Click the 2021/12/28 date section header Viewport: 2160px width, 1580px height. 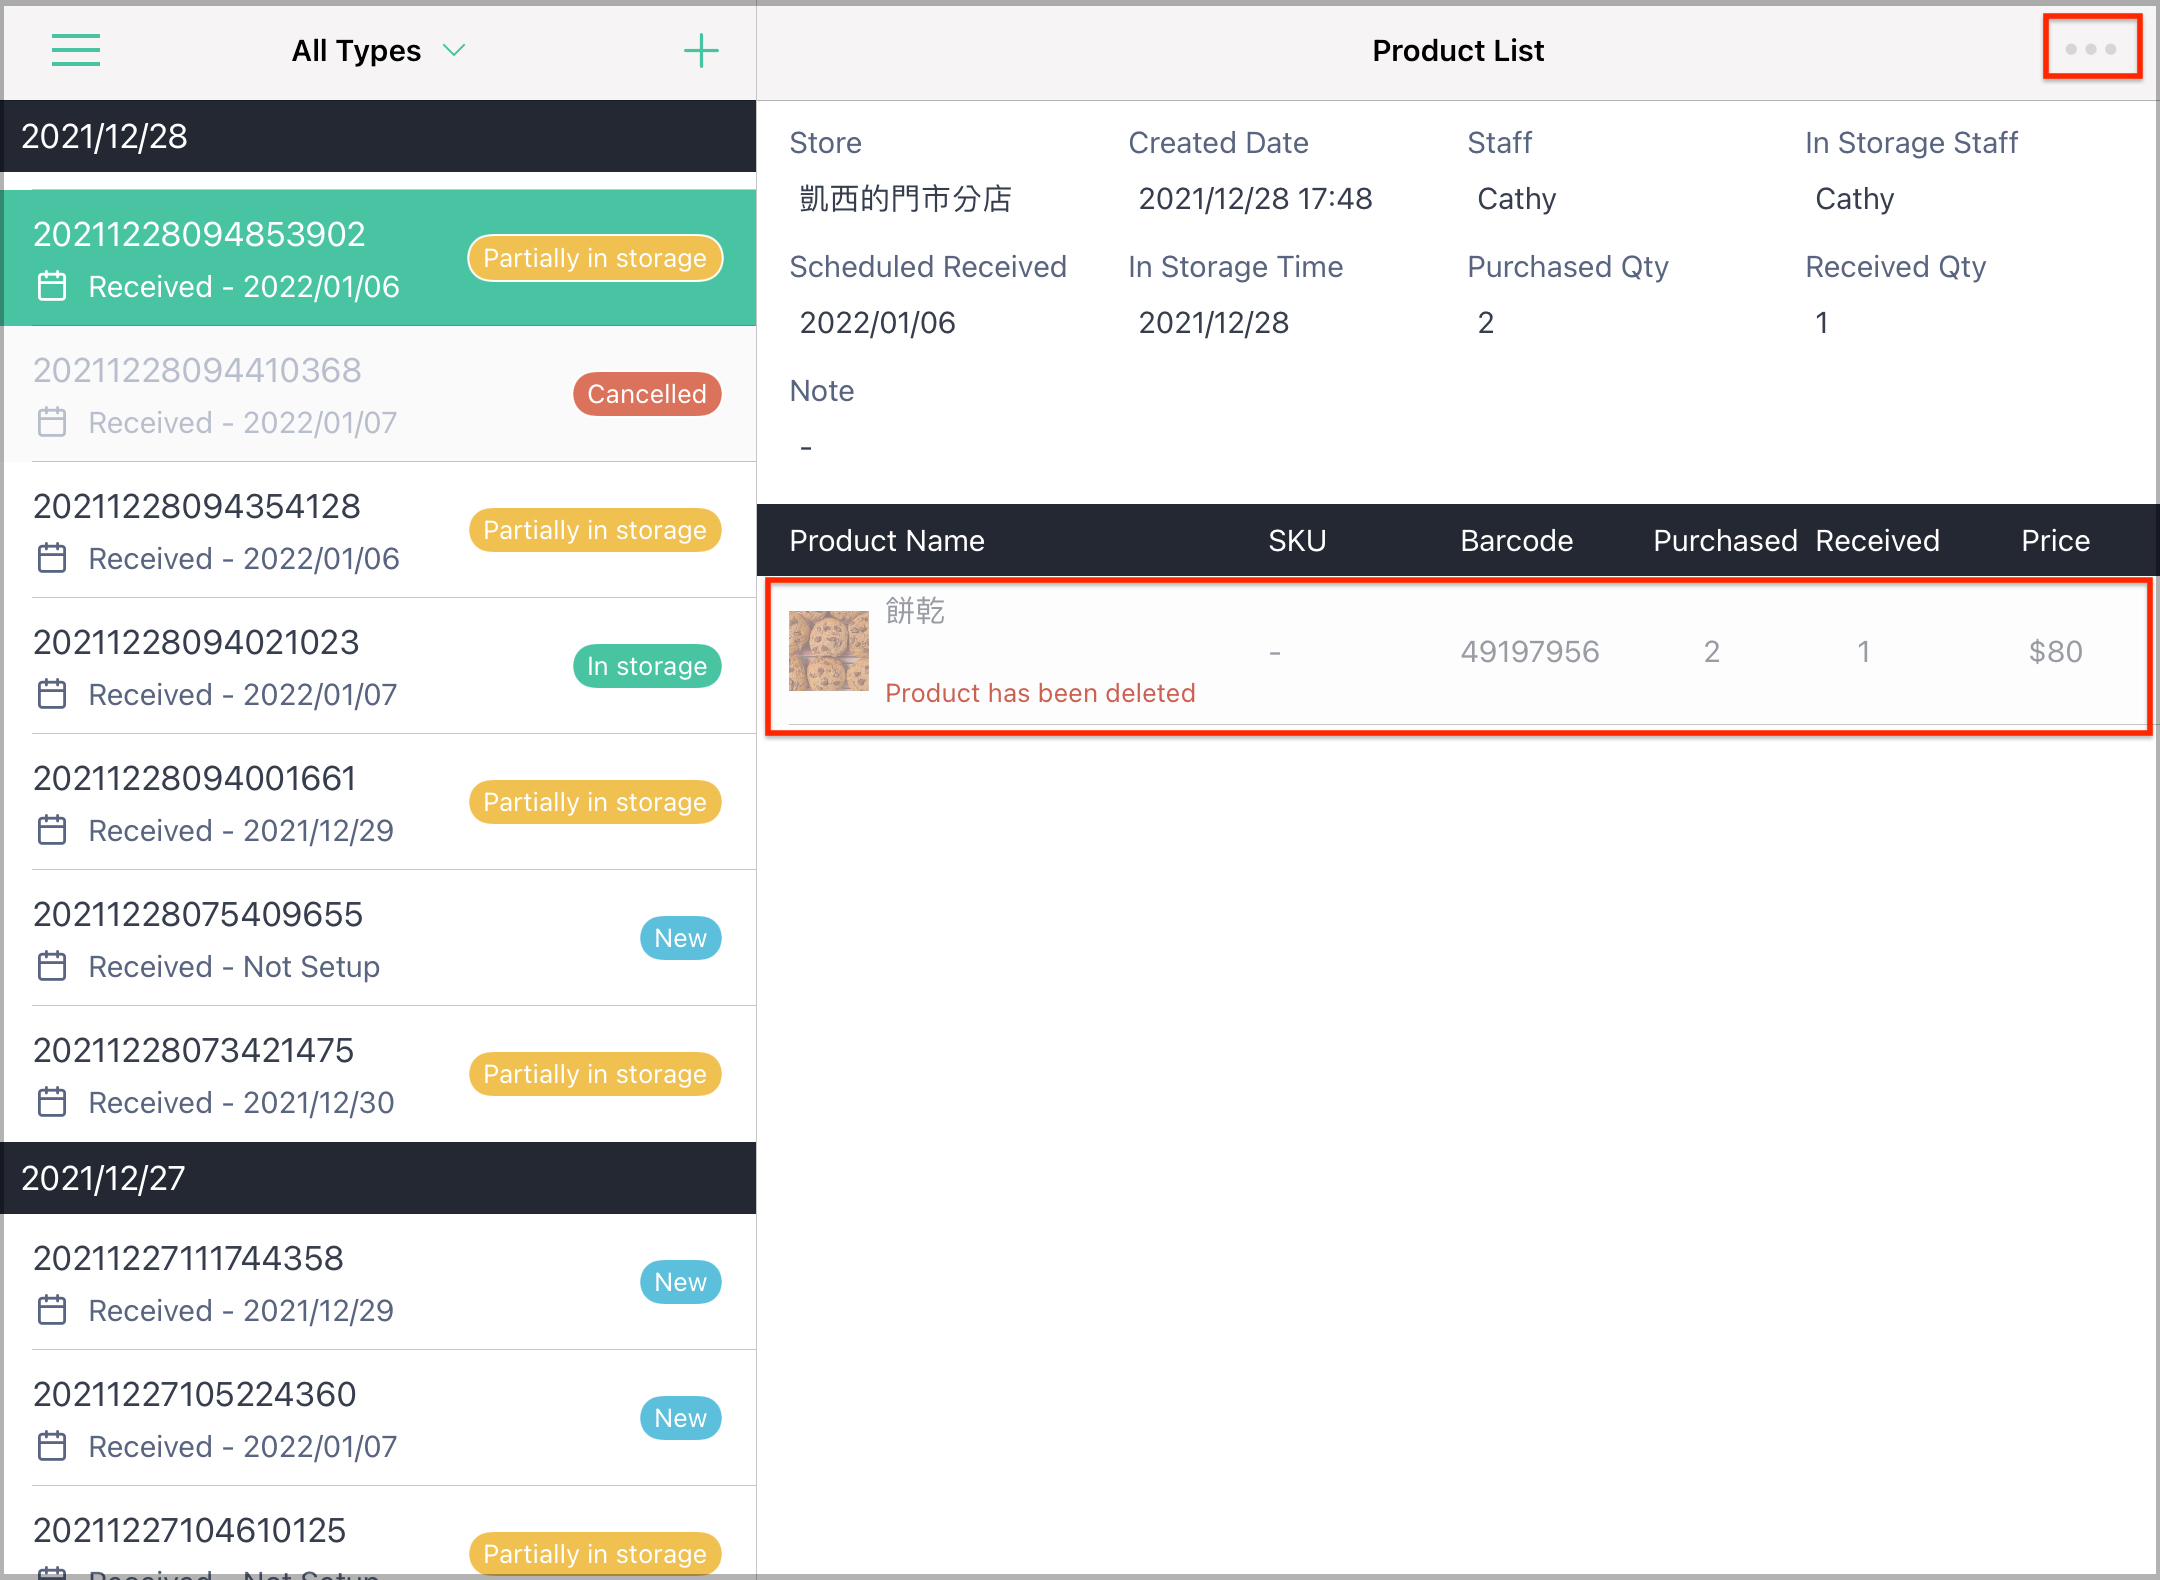click(x=379, y=136)
